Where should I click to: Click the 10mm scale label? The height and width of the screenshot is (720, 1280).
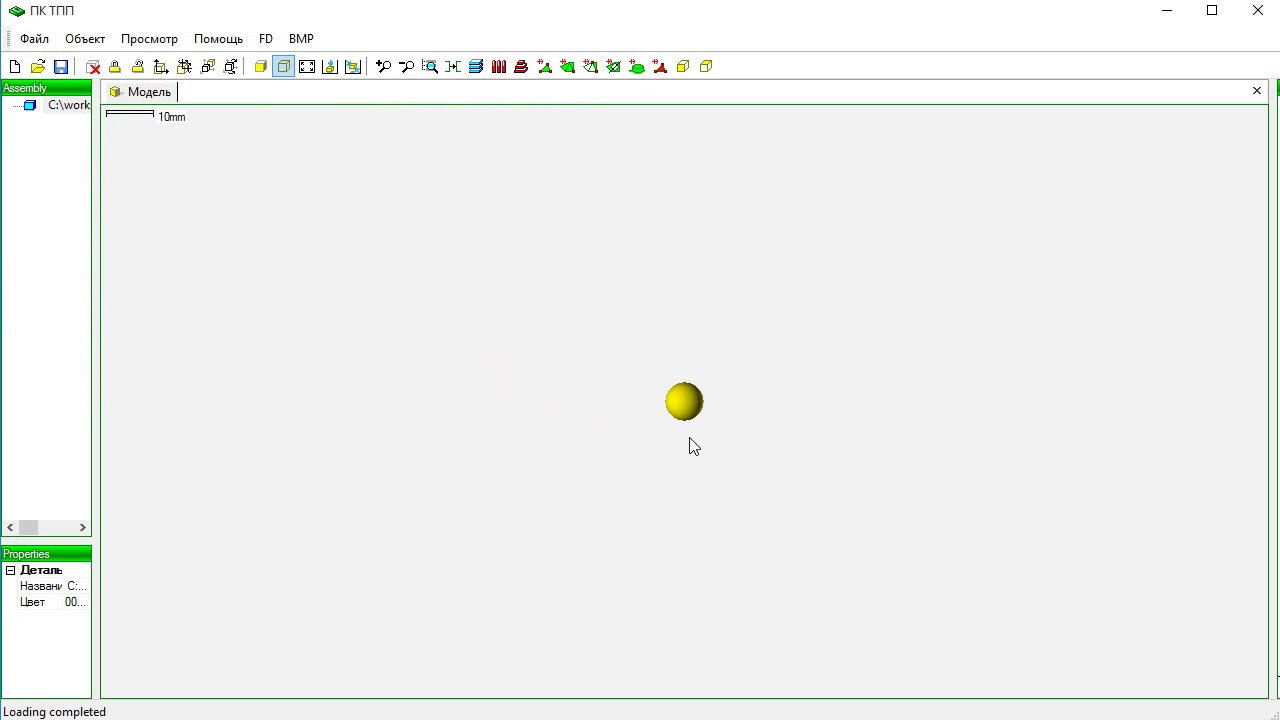[x=172, y=117]
